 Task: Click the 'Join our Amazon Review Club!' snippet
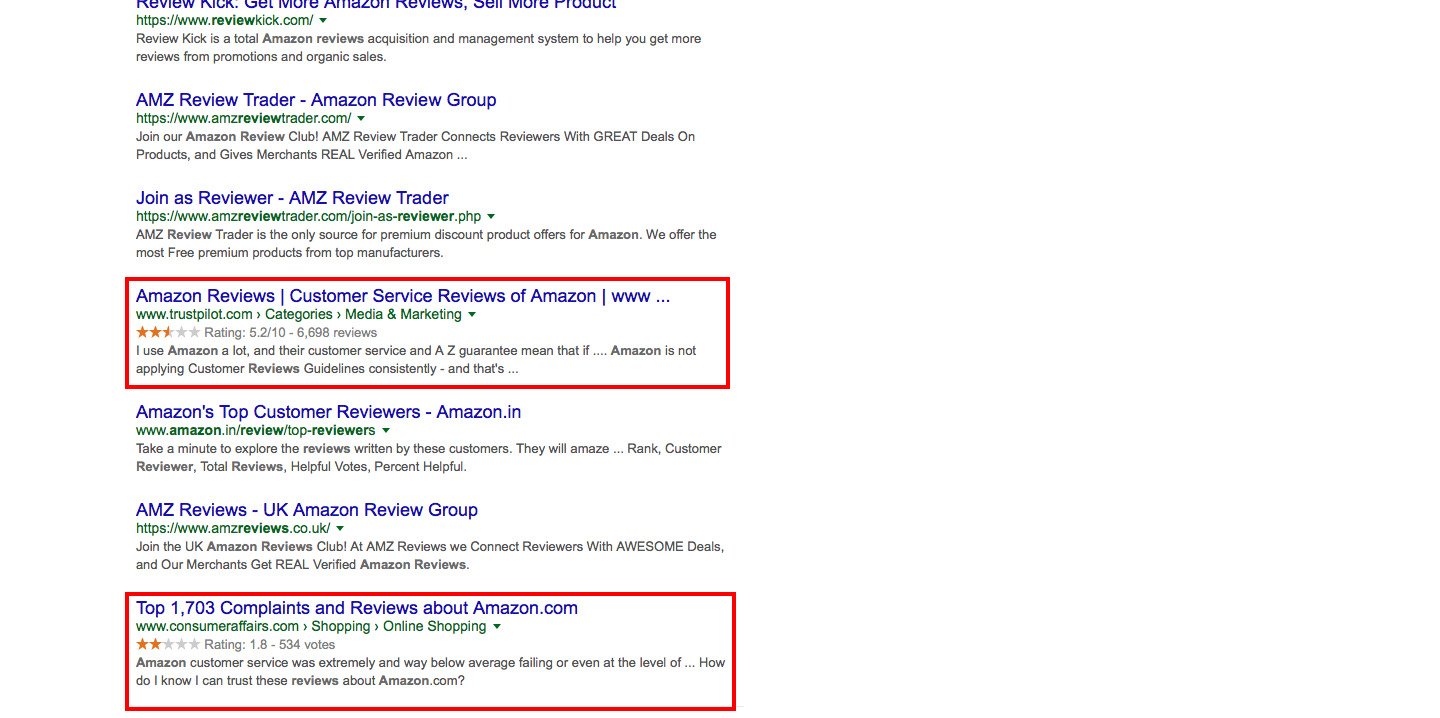point(416,145)
